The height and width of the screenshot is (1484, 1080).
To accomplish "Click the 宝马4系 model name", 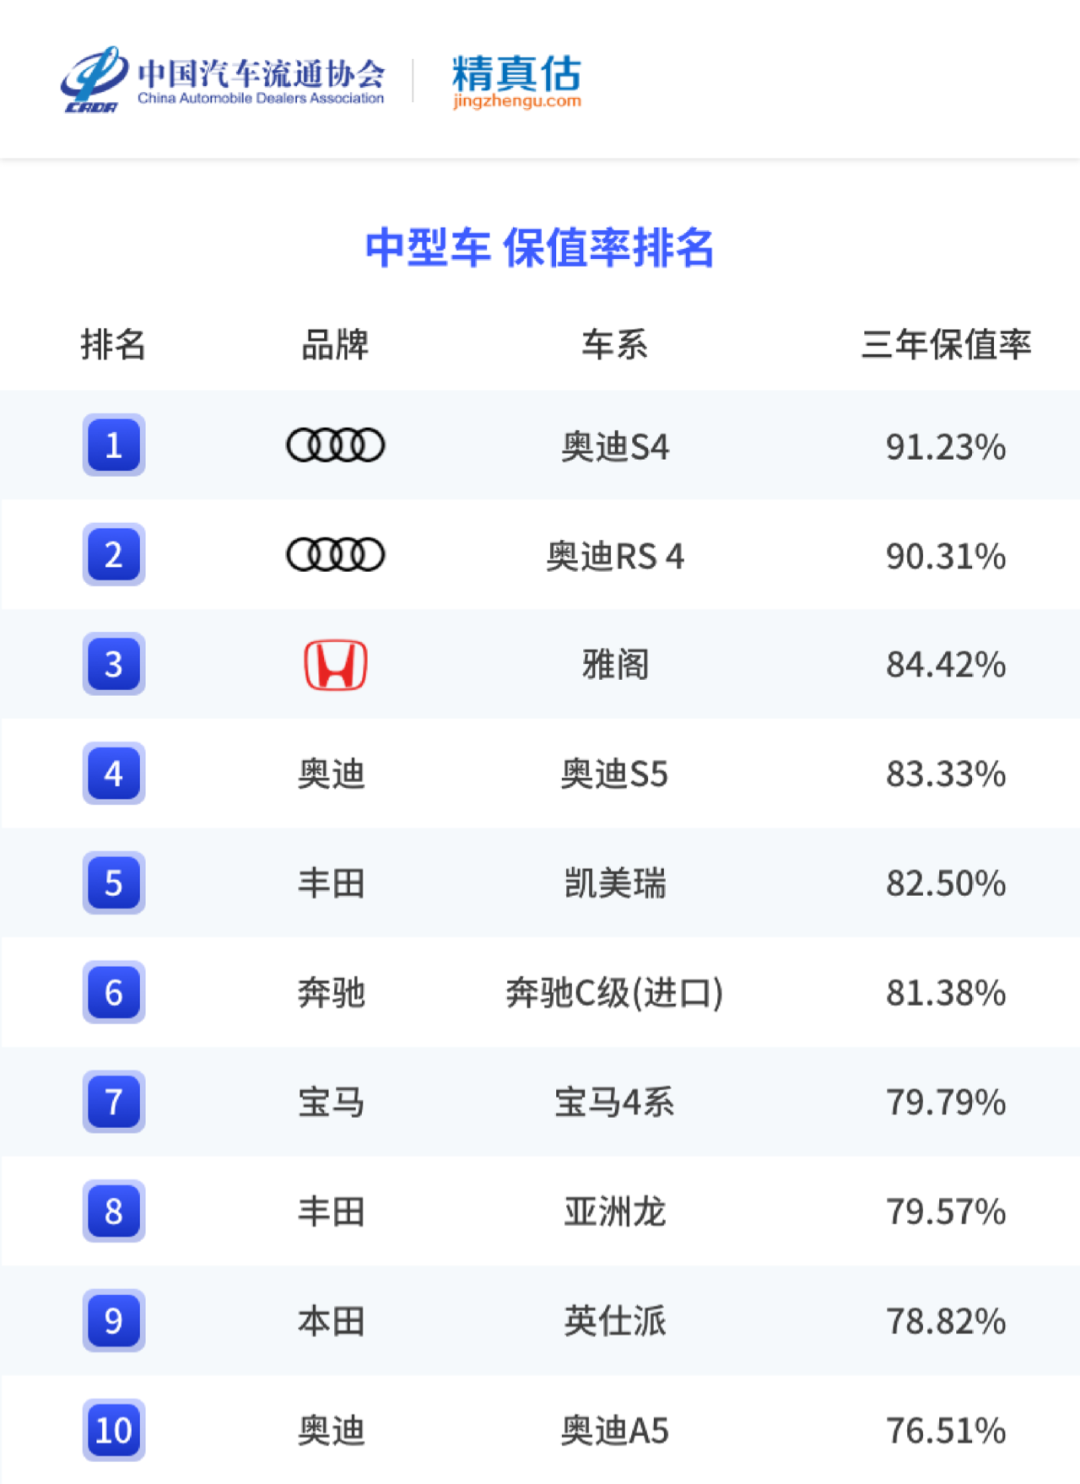I will click(x=614, y=1102).
